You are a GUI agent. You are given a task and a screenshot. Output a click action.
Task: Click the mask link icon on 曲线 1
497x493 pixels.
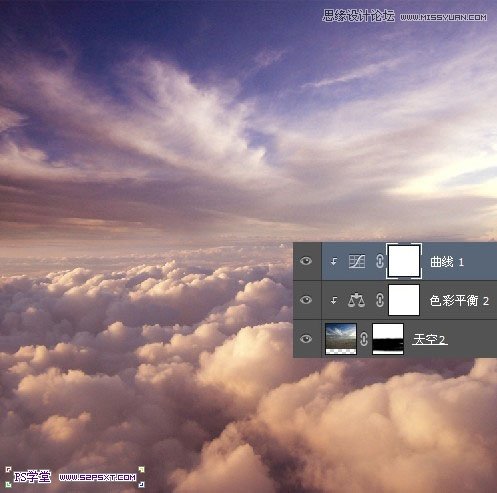click(x=380, y=261)
